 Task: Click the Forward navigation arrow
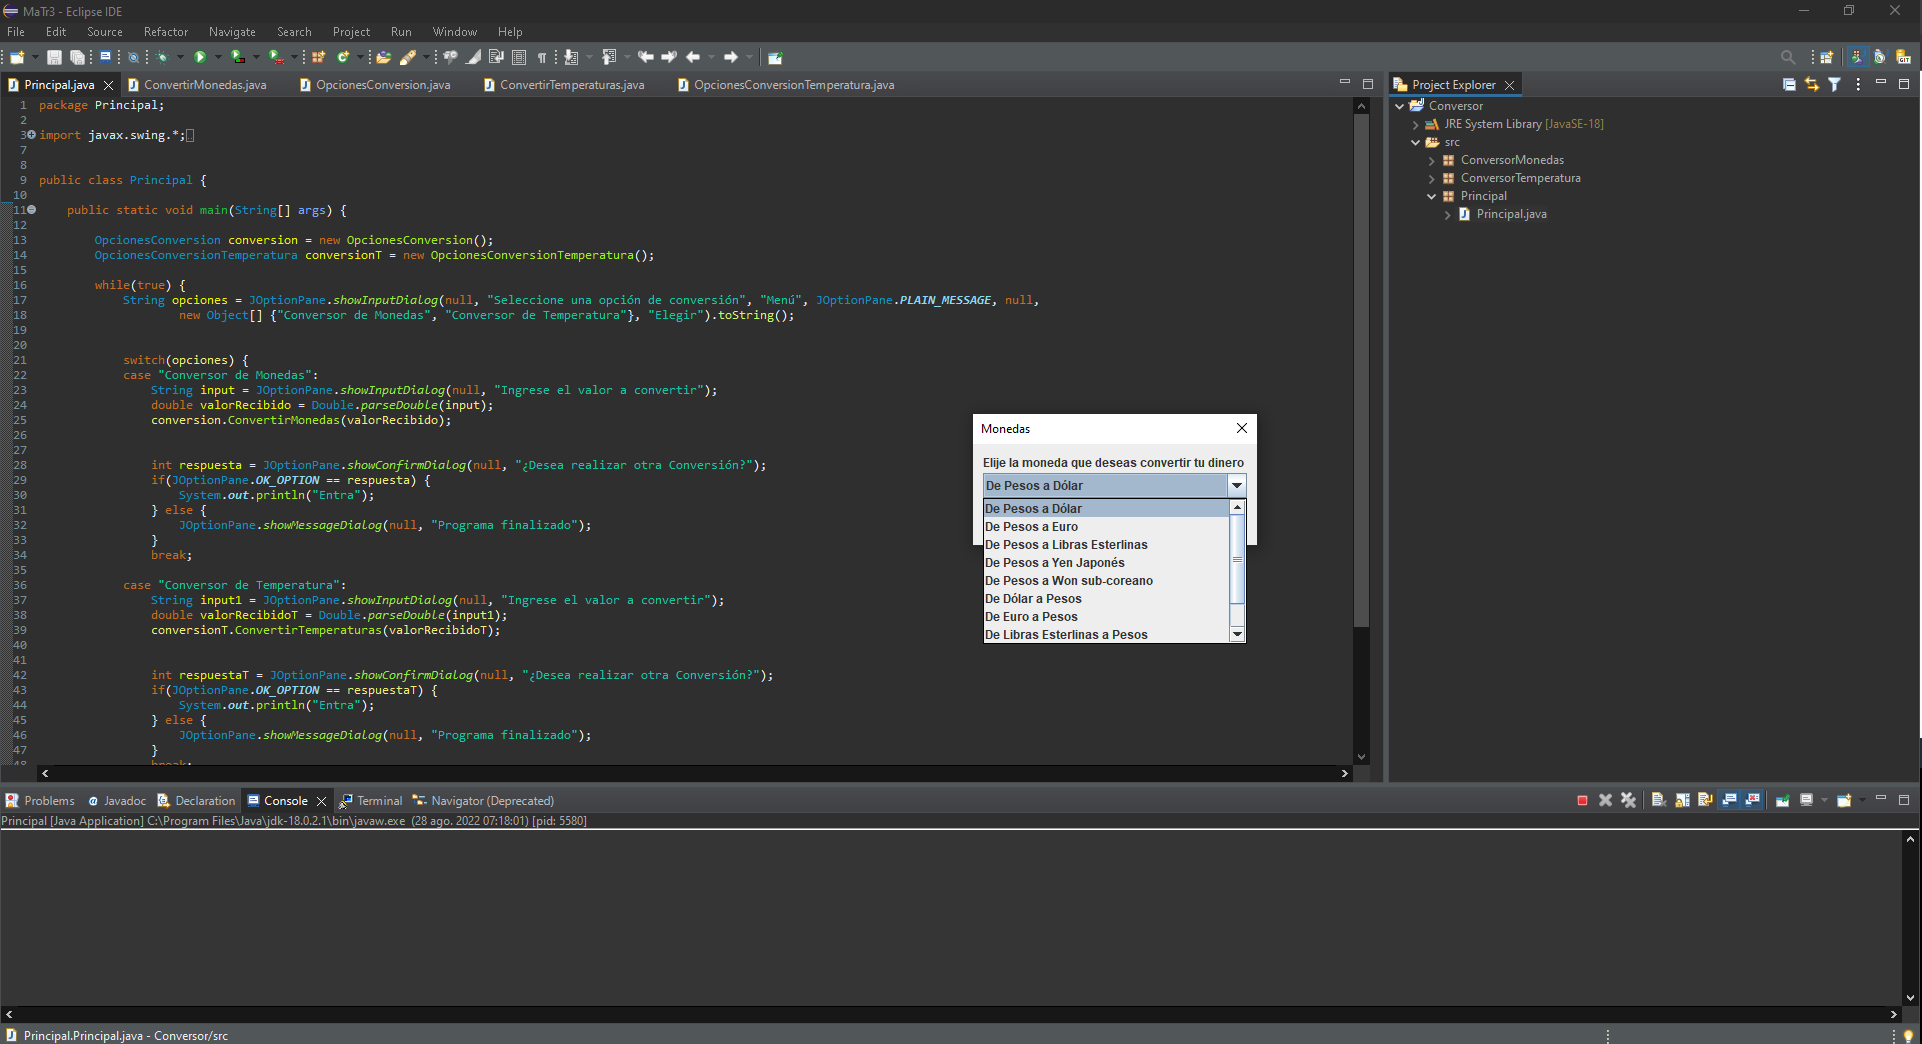[x=731, y=58]
